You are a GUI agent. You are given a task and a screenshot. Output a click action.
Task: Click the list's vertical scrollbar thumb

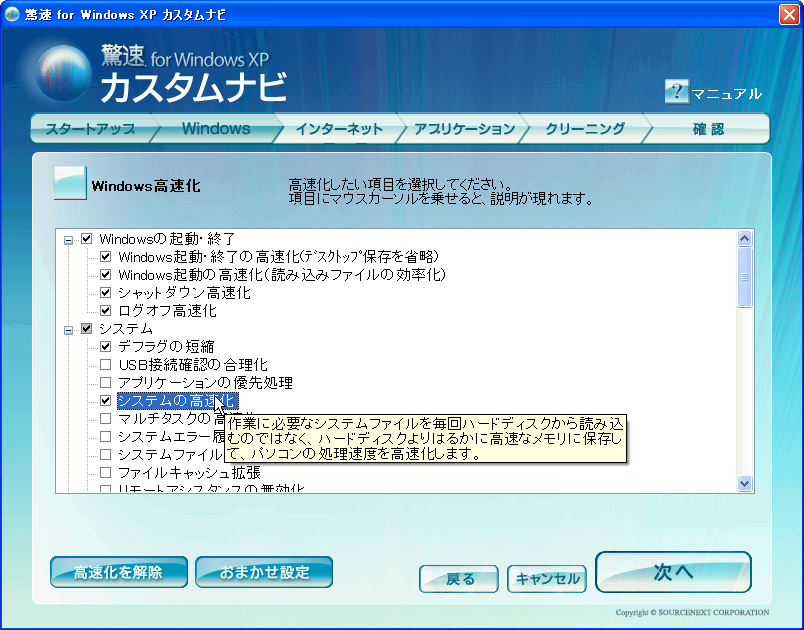pyautogui.click(x=744, y=277)
